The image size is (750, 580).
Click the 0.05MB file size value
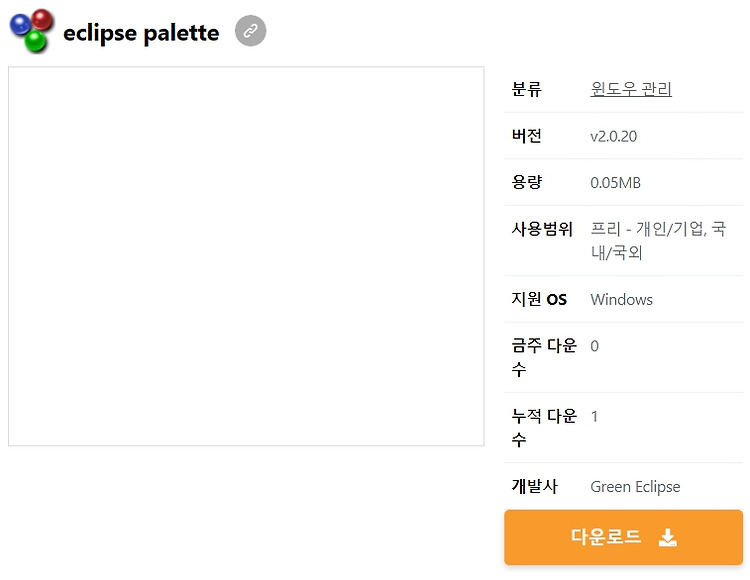(x=615, y=183)
